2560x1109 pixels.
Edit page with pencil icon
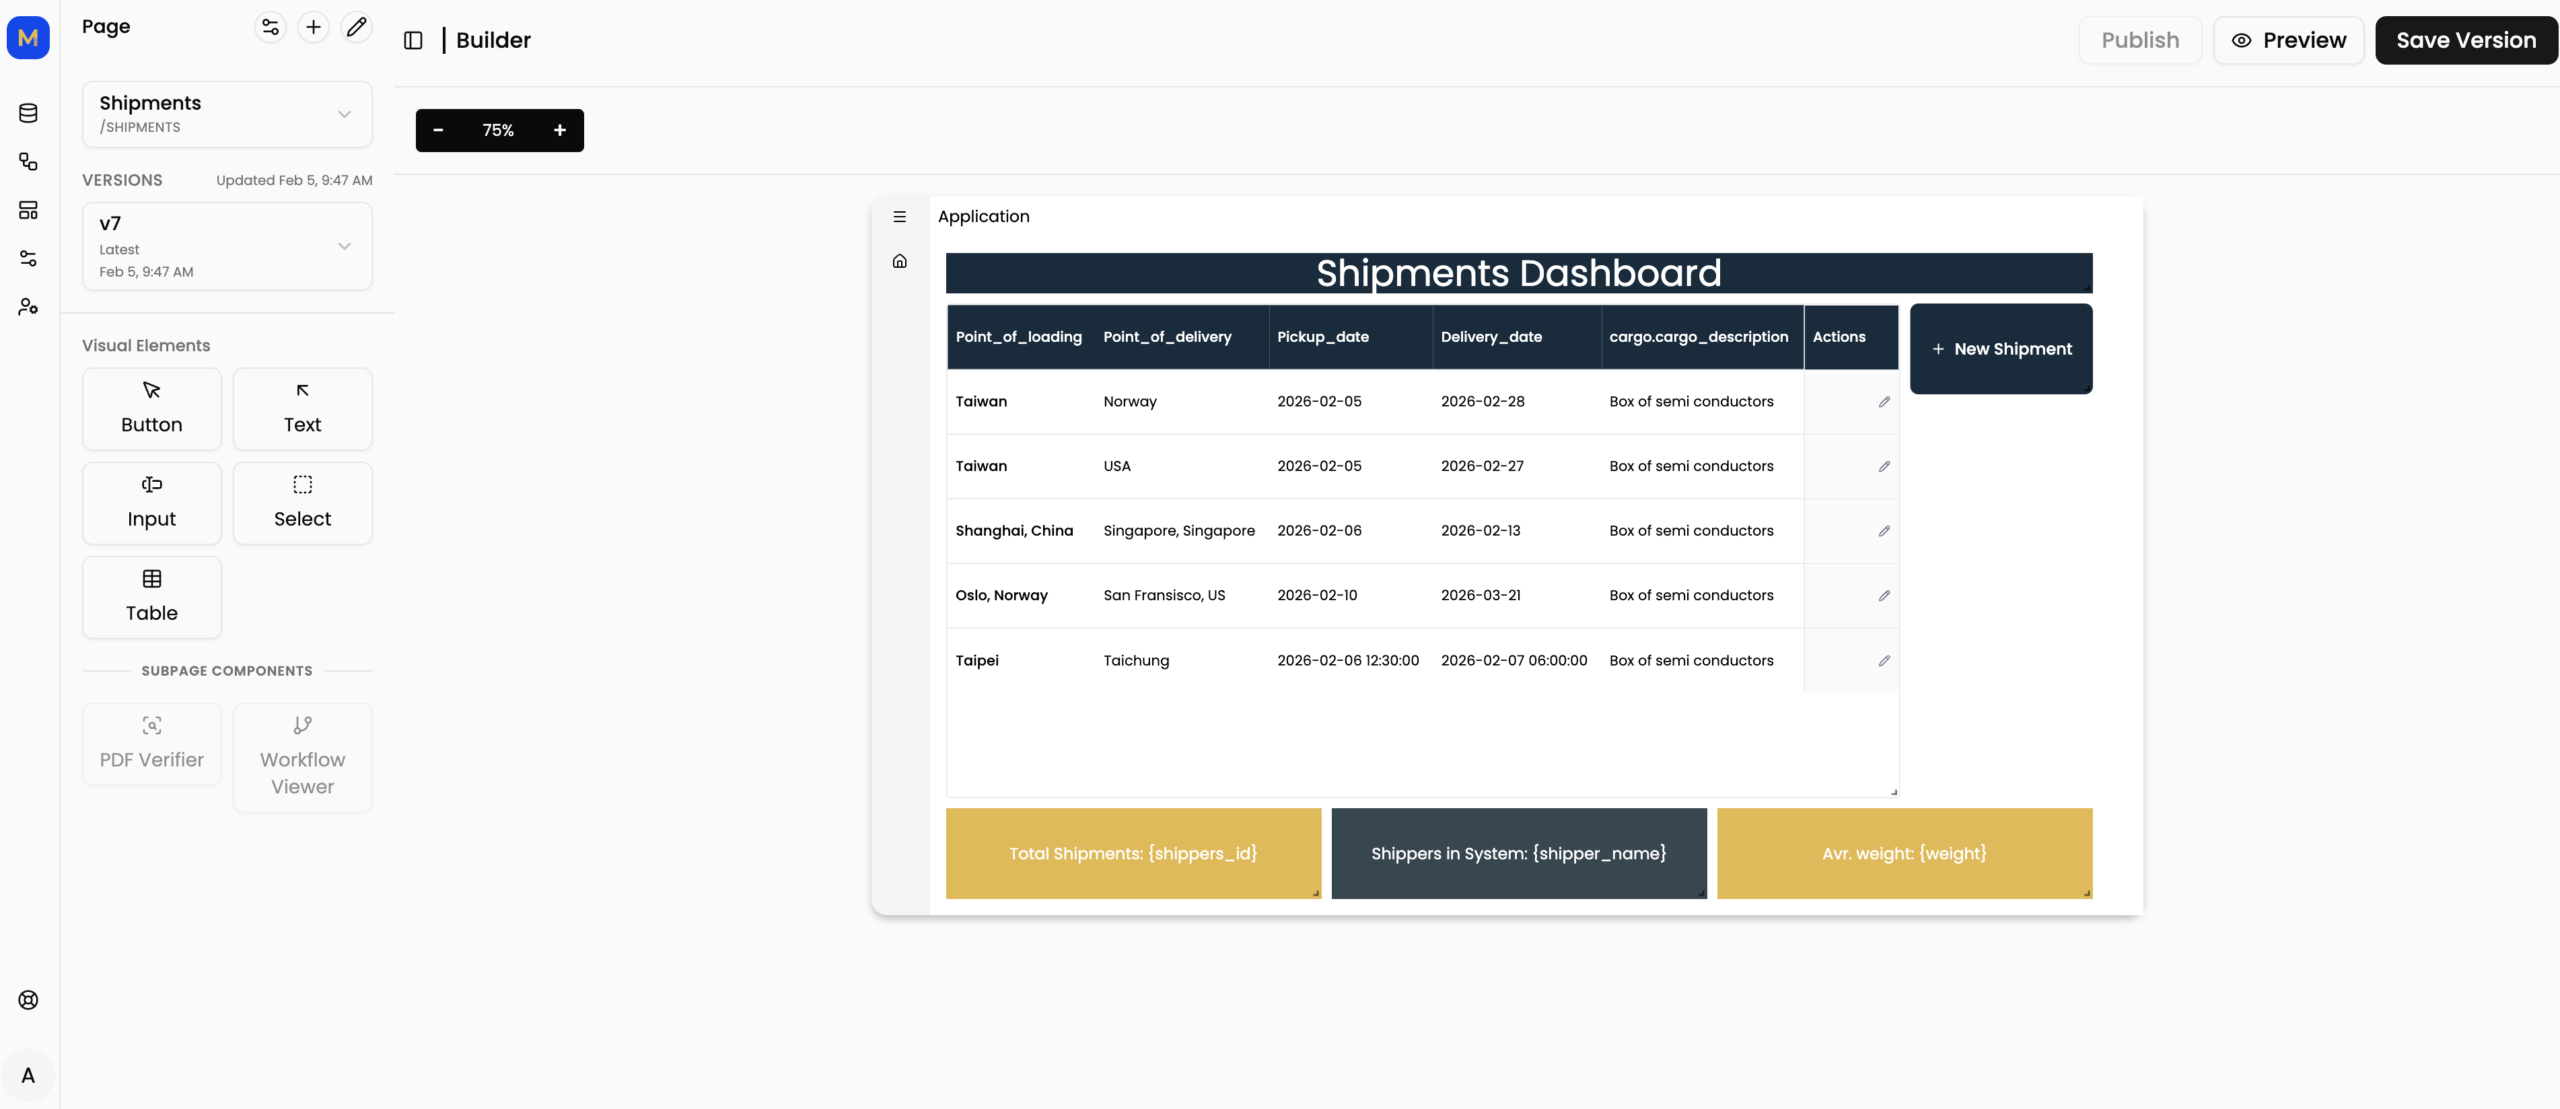356,27
